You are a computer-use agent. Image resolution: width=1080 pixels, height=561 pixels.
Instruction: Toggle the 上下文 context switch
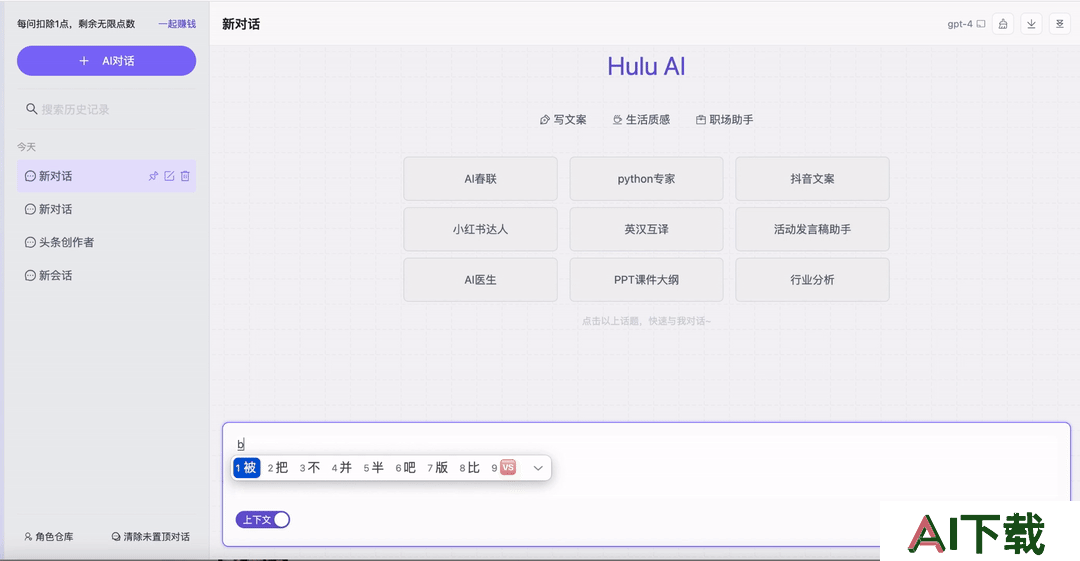point(262,520)
